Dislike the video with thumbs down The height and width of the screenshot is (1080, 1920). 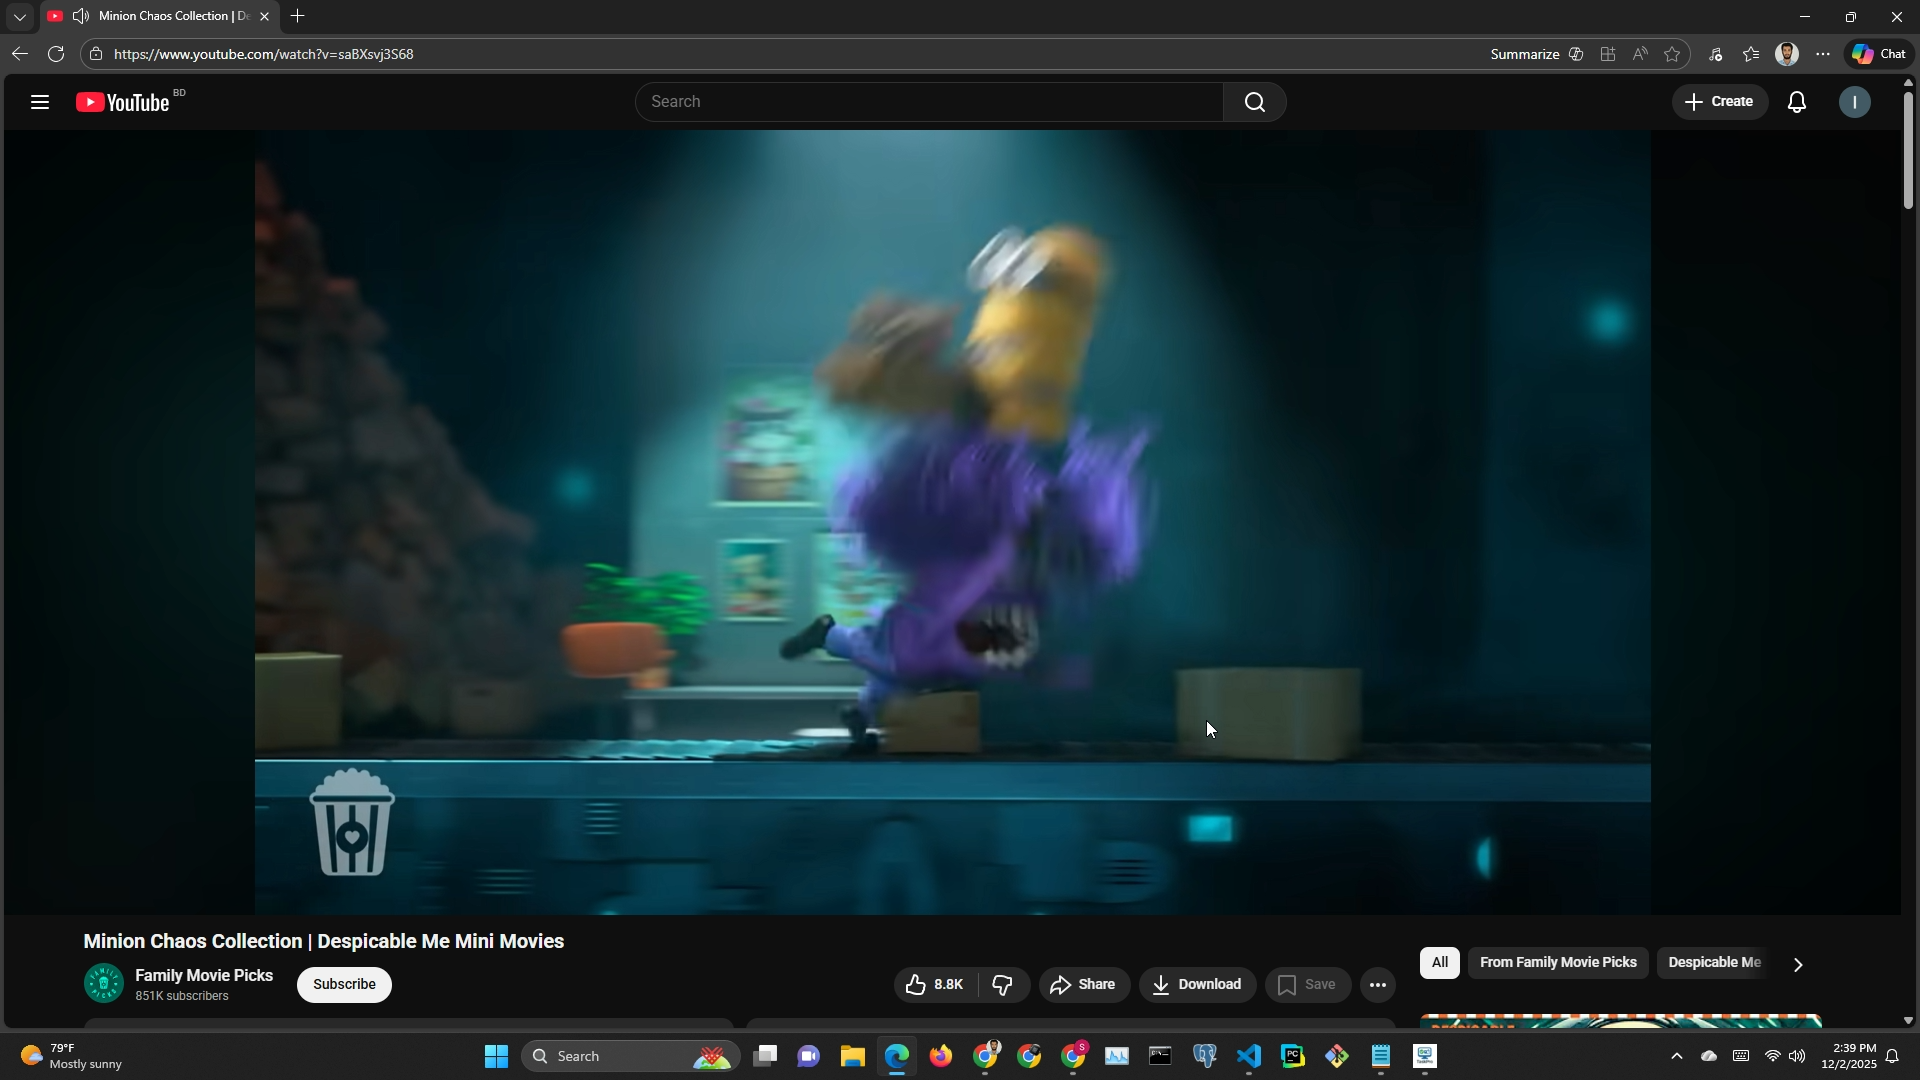pyautogui.click(x=1003, y=985)
